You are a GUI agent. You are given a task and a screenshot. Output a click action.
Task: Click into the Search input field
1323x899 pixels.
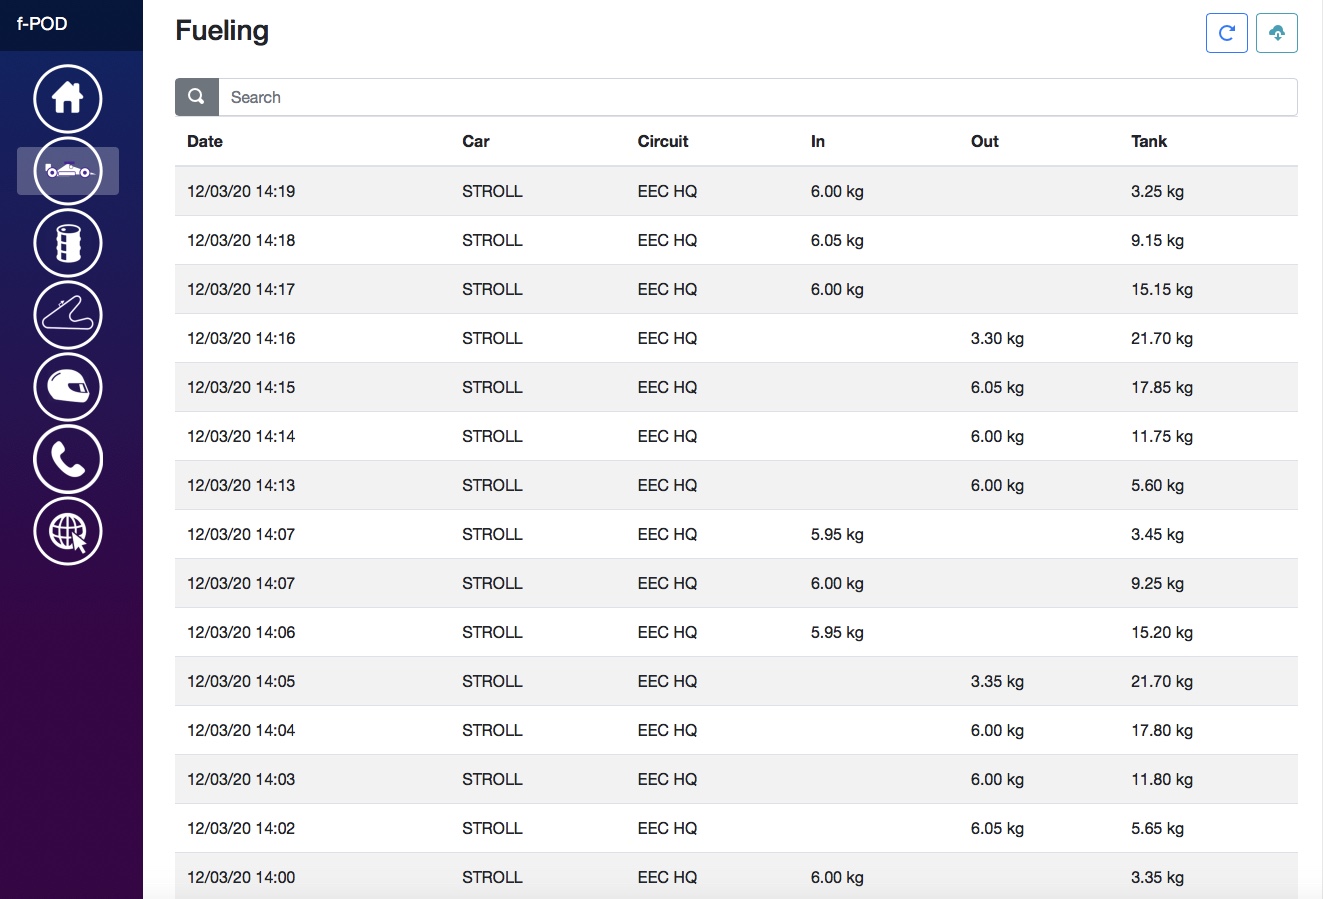click(x=756, y=97)
